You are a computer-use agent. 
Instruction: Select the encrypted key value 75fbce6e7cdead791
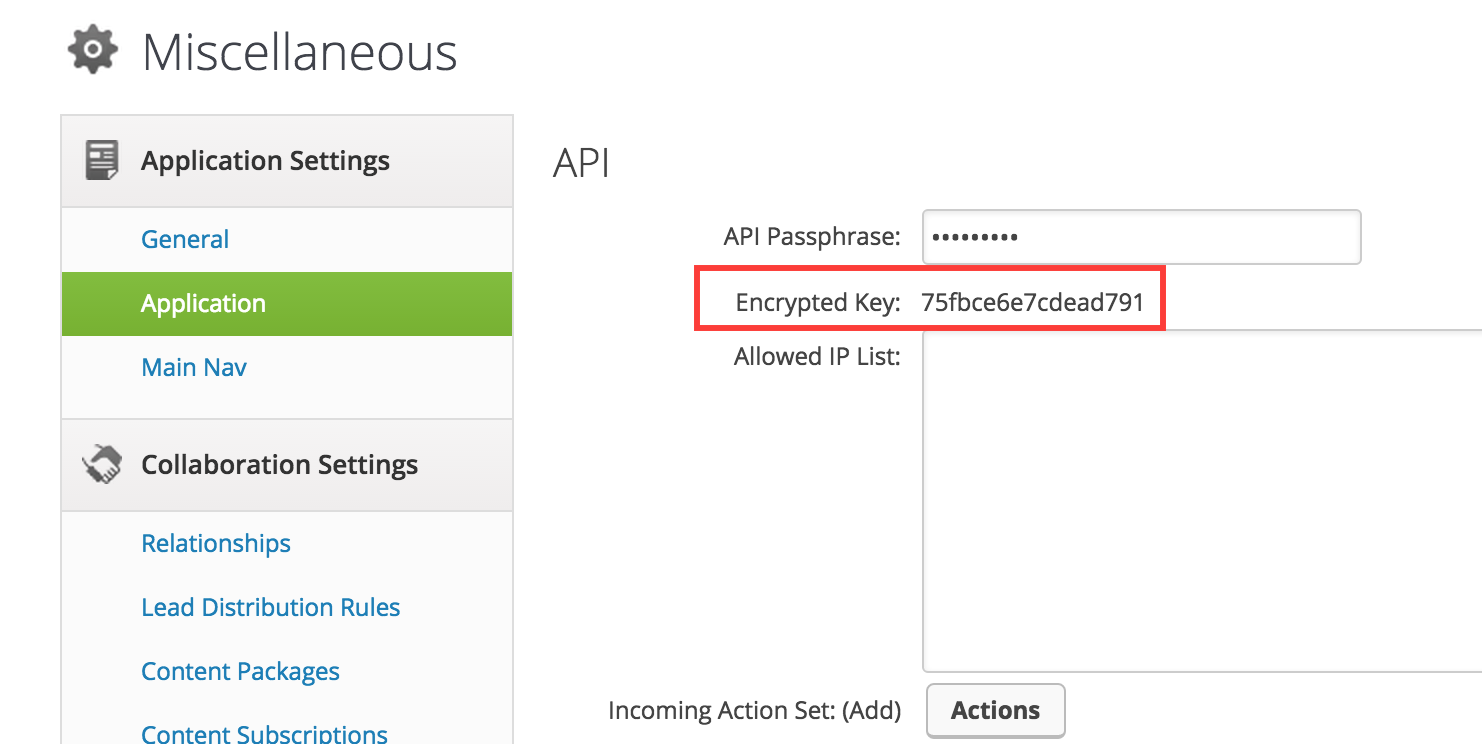click(x=1033, y=302)
